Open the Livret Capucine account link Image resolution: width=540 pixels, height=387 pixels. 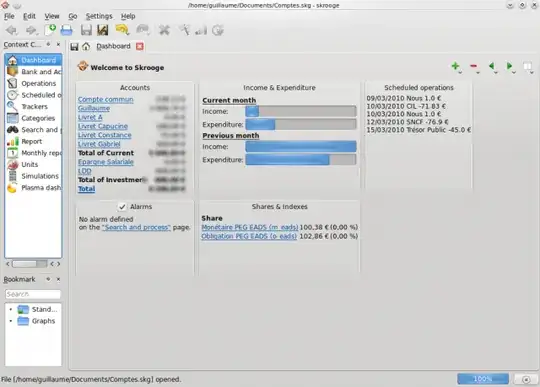[103, 126]
